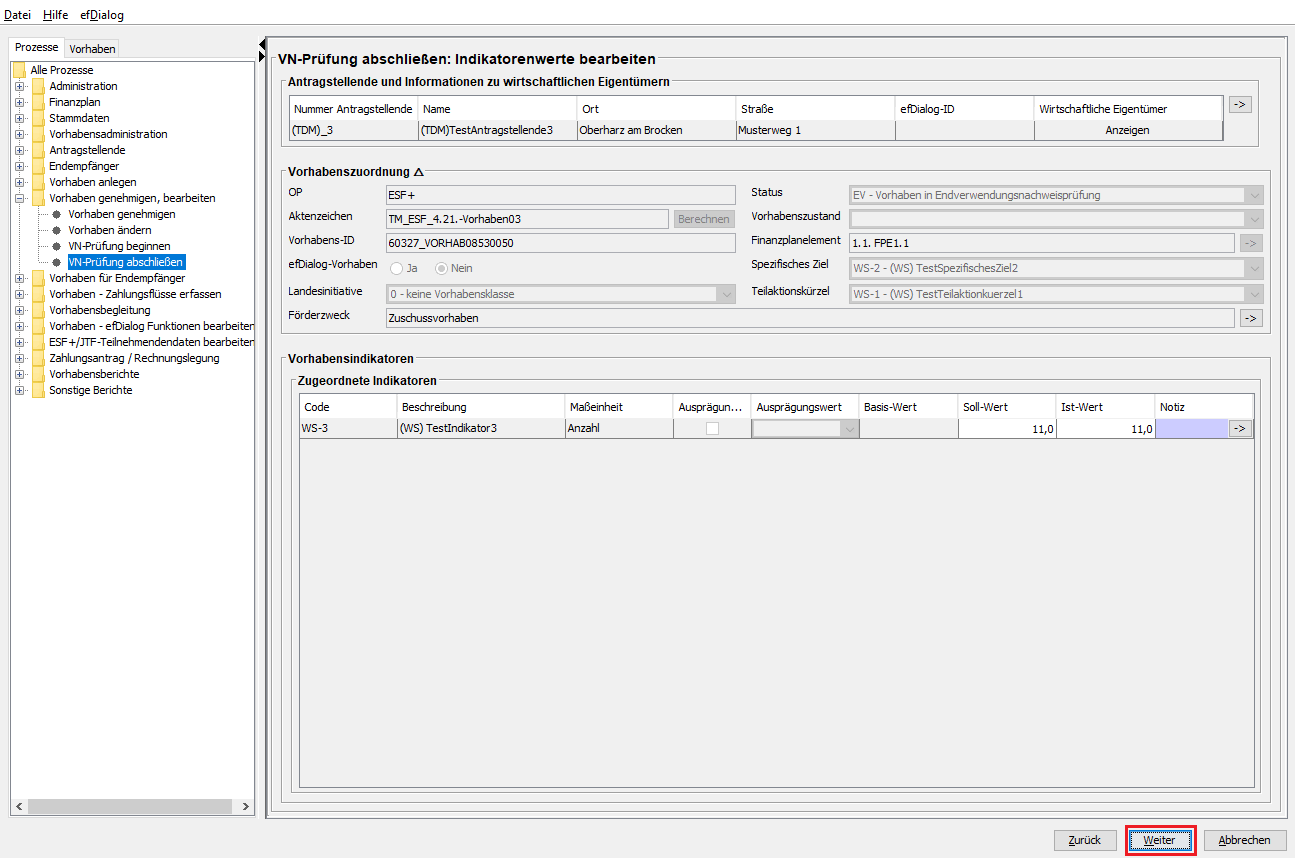Expand the Vorhaben anlegen node
The image size is (1295, 858).
[x=19, y=182]
